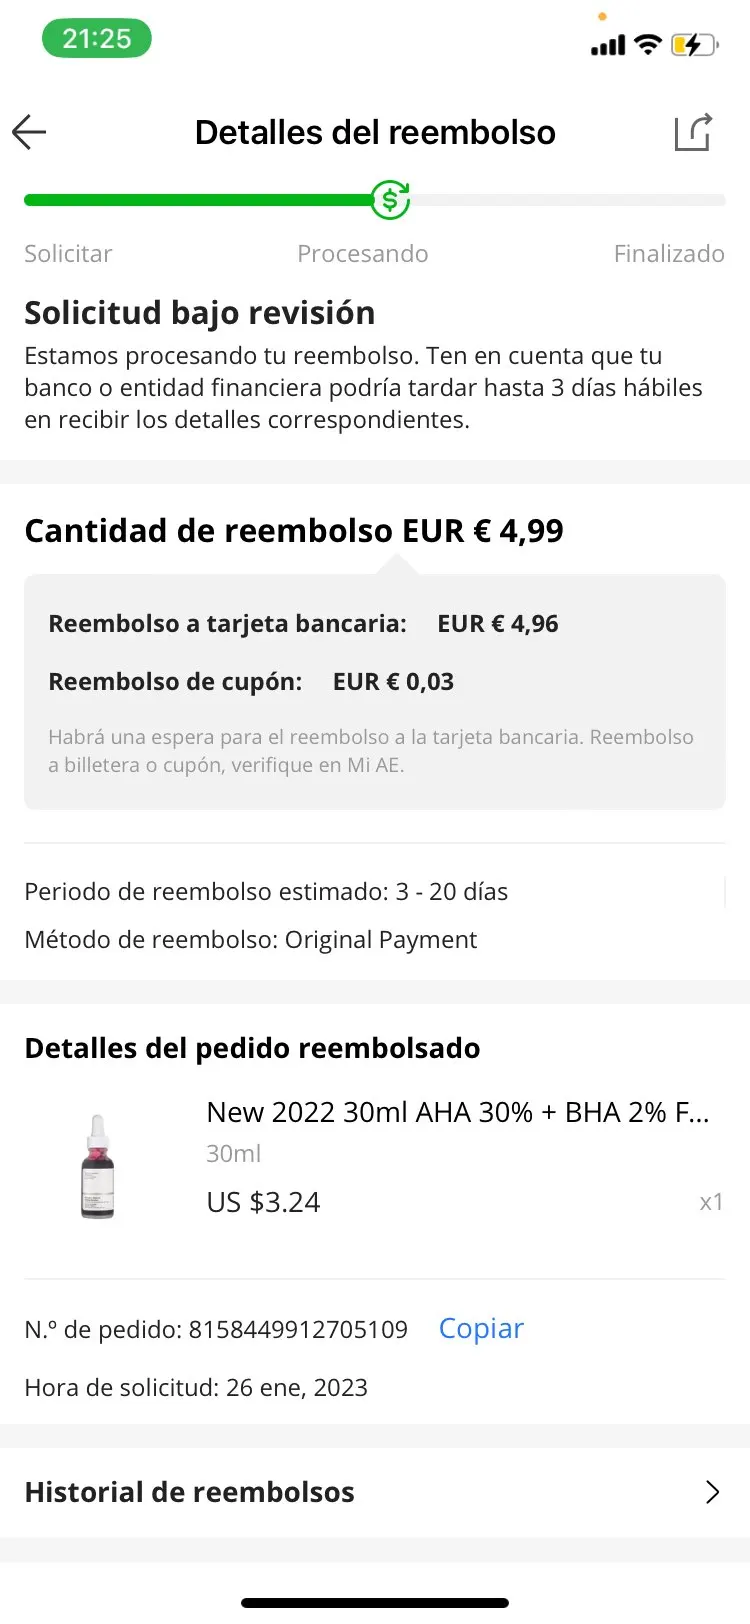This screenshot has height=1624, width=750.
Task: Open the serum product thumbnail
Action: 97,1166
